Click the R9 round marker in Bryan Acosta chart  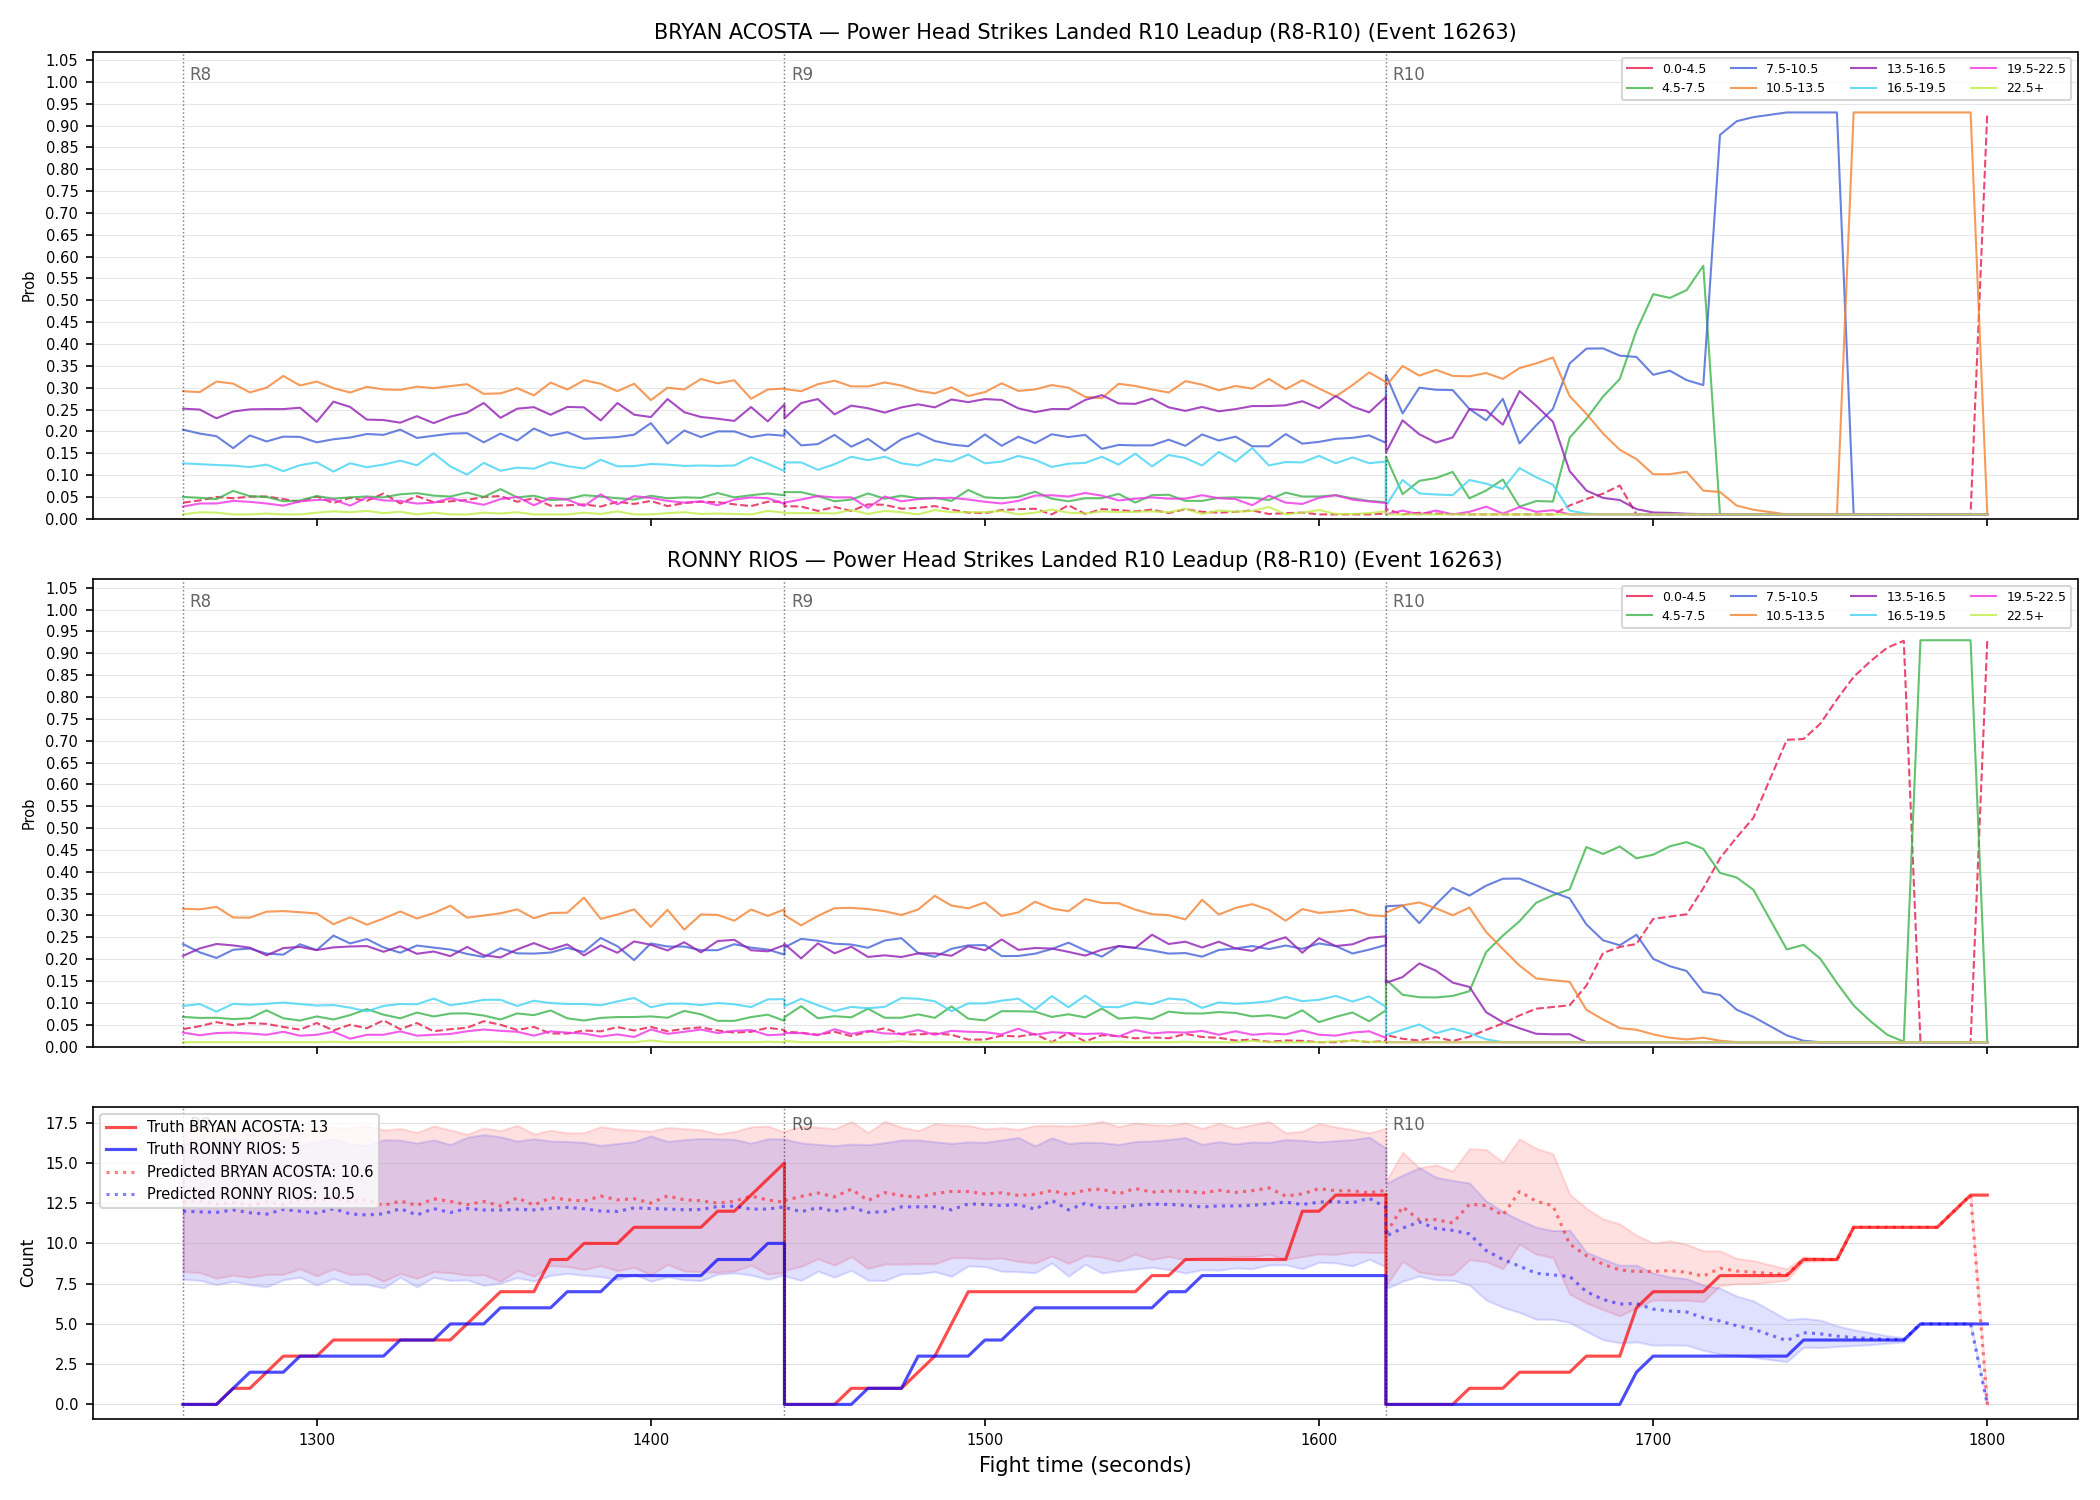coord(802,74)
